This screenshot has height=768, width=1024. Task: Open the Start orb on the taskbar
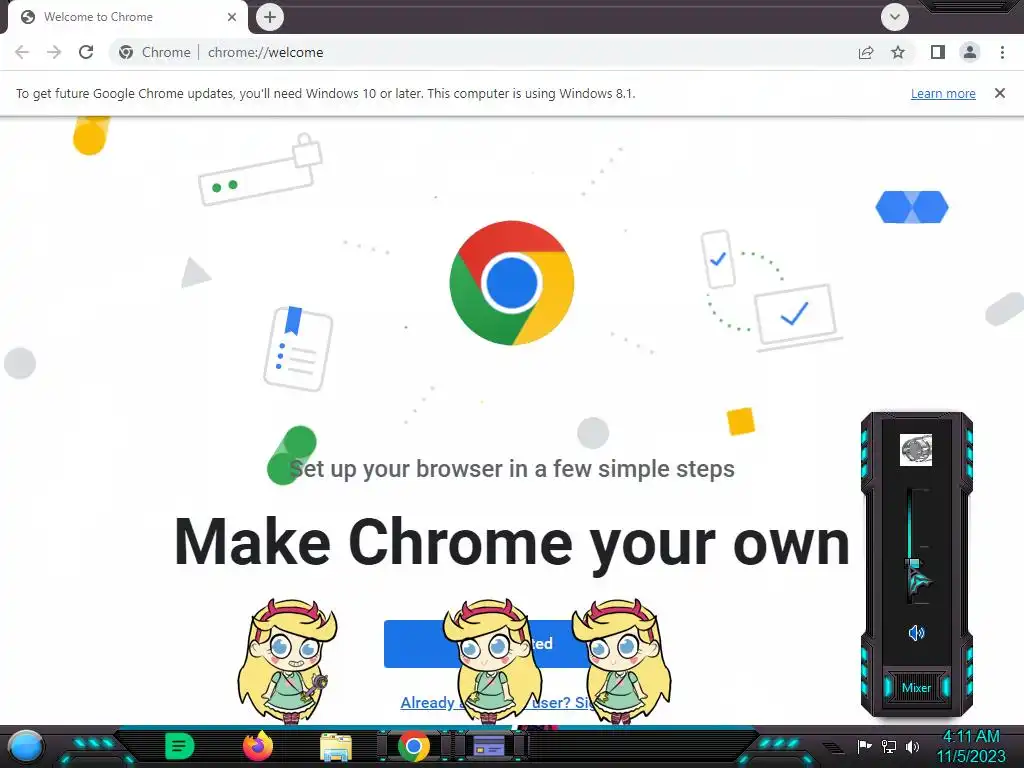click(x=26, y=746)
